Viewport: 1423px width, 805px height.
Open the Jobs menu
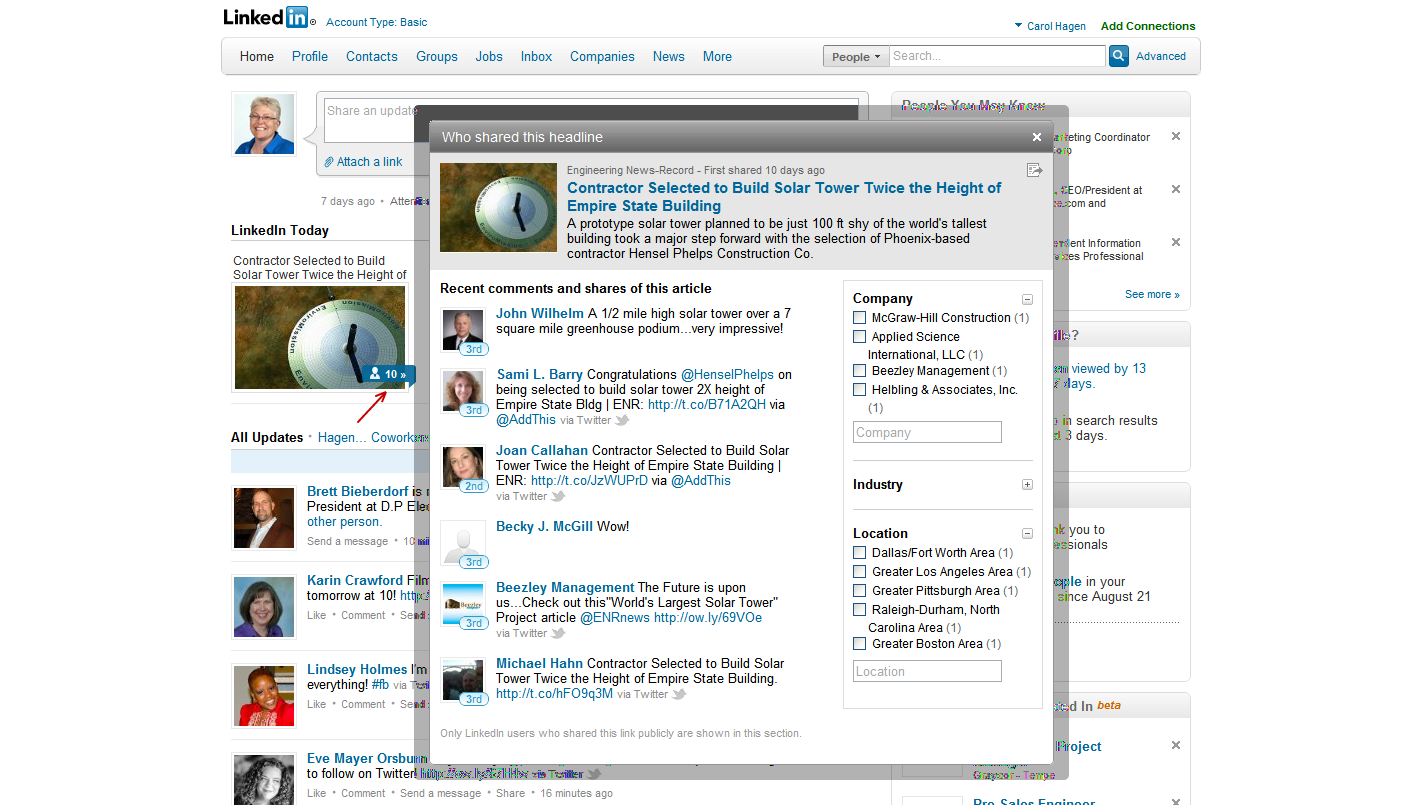click(489, 57)
